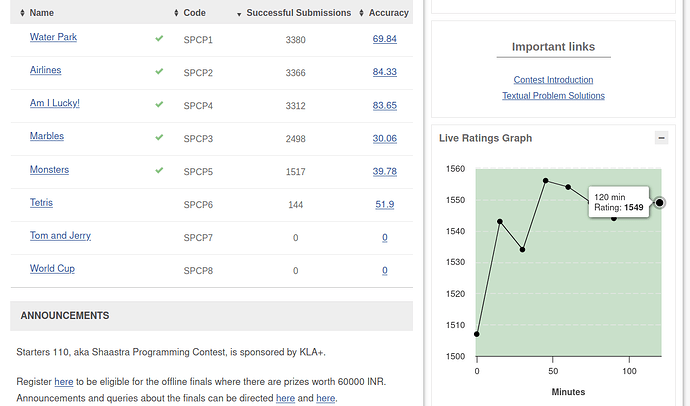View accuracy 83.65 for Am I Lucky!

pyautogui.click(x=385, y=106)
